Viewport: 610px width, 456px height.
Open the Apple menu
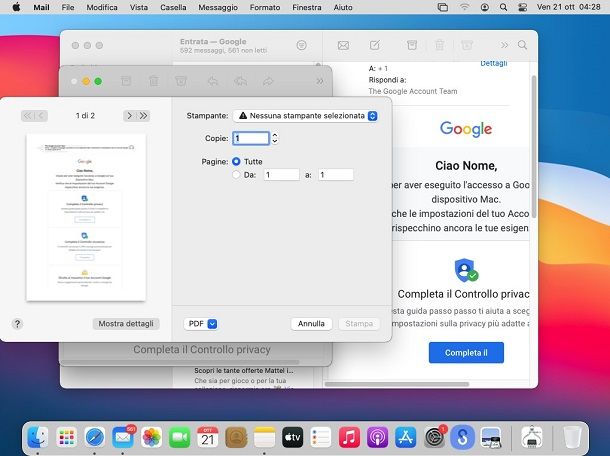[x=16, y=7]
